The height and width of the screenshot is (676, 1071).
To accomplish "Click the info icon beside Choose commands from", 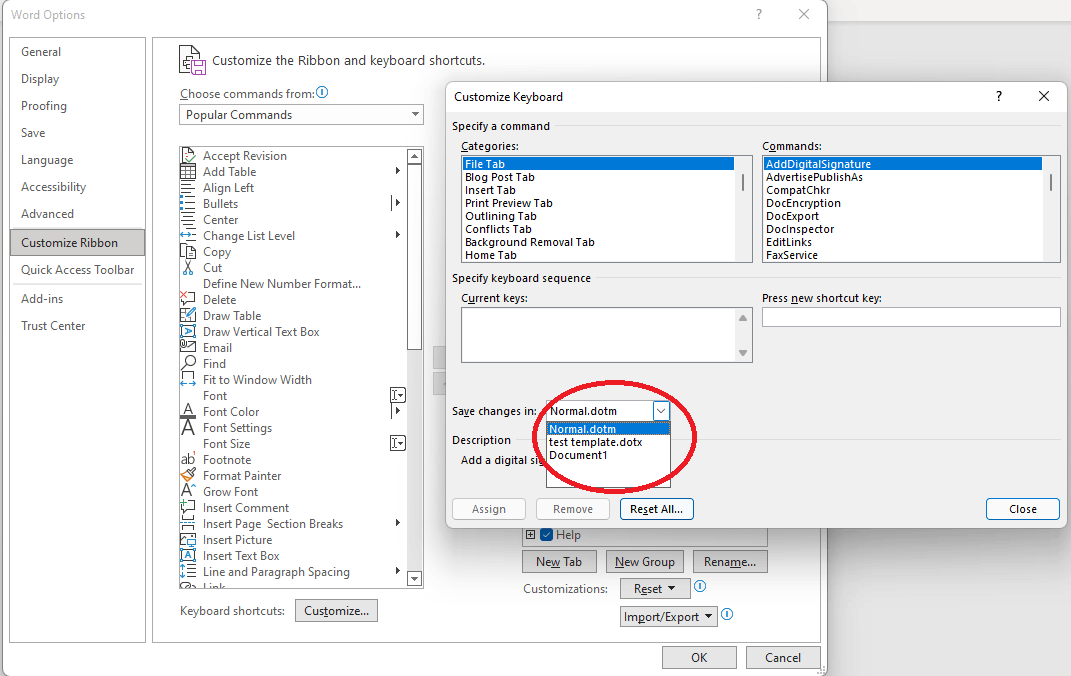I will coord(322,92).
